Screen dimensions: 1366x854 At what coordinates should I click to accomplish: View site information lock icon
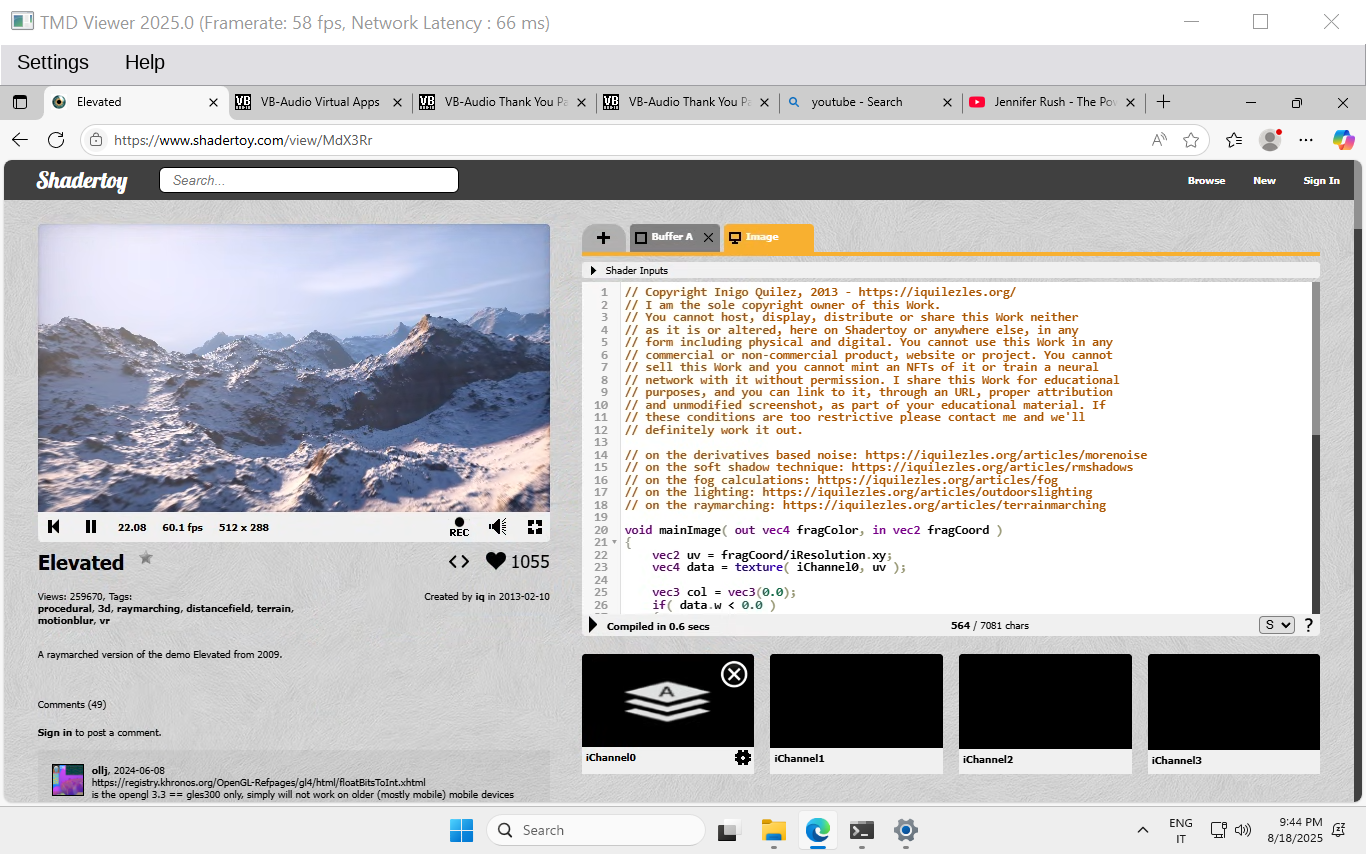(95, 141)
